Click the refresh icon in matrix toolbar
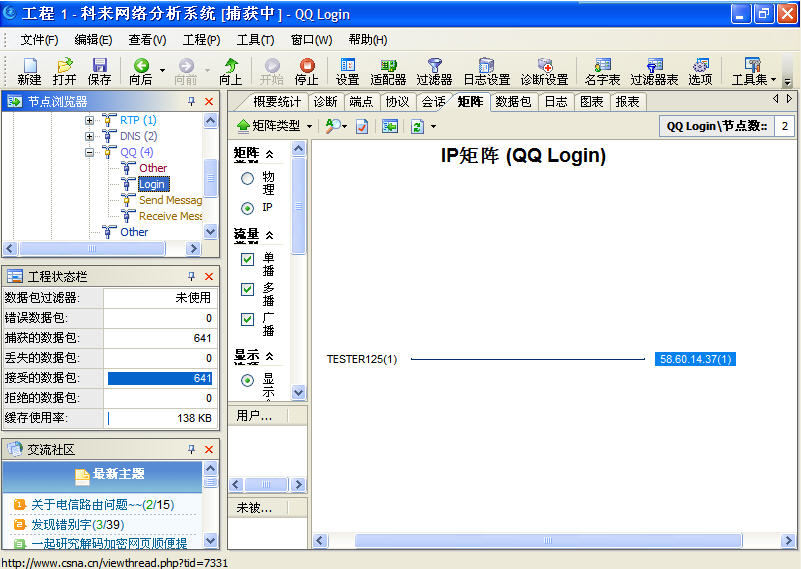The width and height of the screenshot is (801, 569). pos(417,126)
